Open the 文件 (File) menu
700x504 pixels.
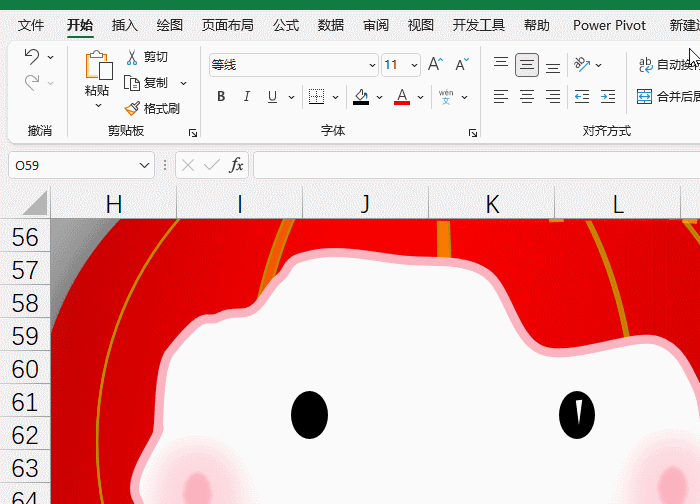coord(31,25)
